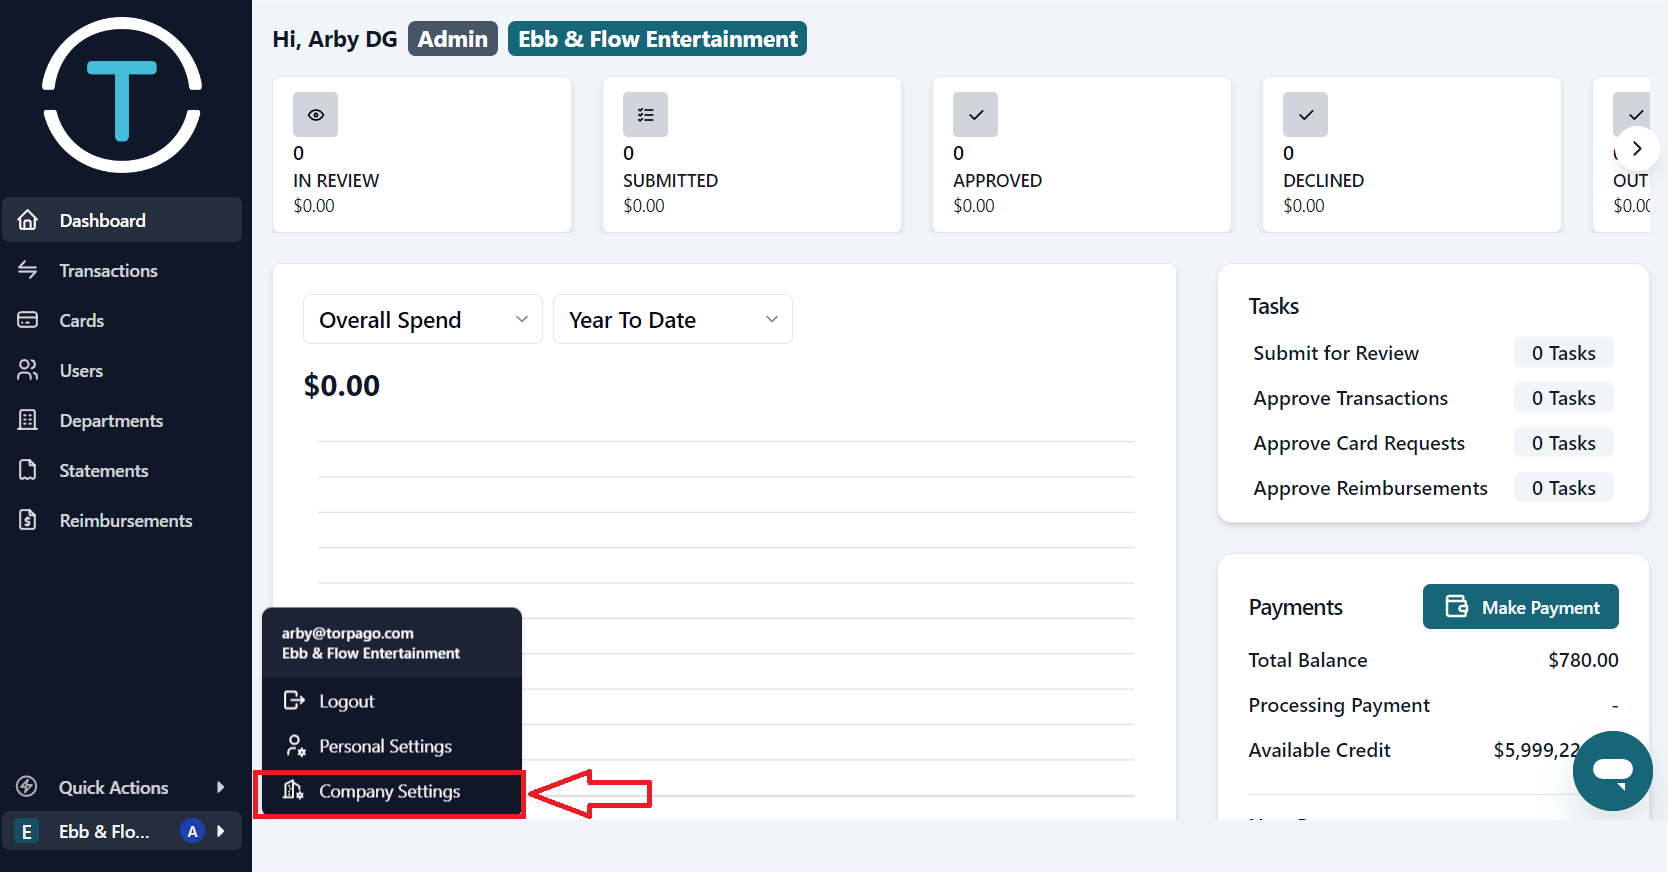This screenshot has width=1668, height=872.
Task: Click the Torpago logo in sidebar
Action: [122, 95]
